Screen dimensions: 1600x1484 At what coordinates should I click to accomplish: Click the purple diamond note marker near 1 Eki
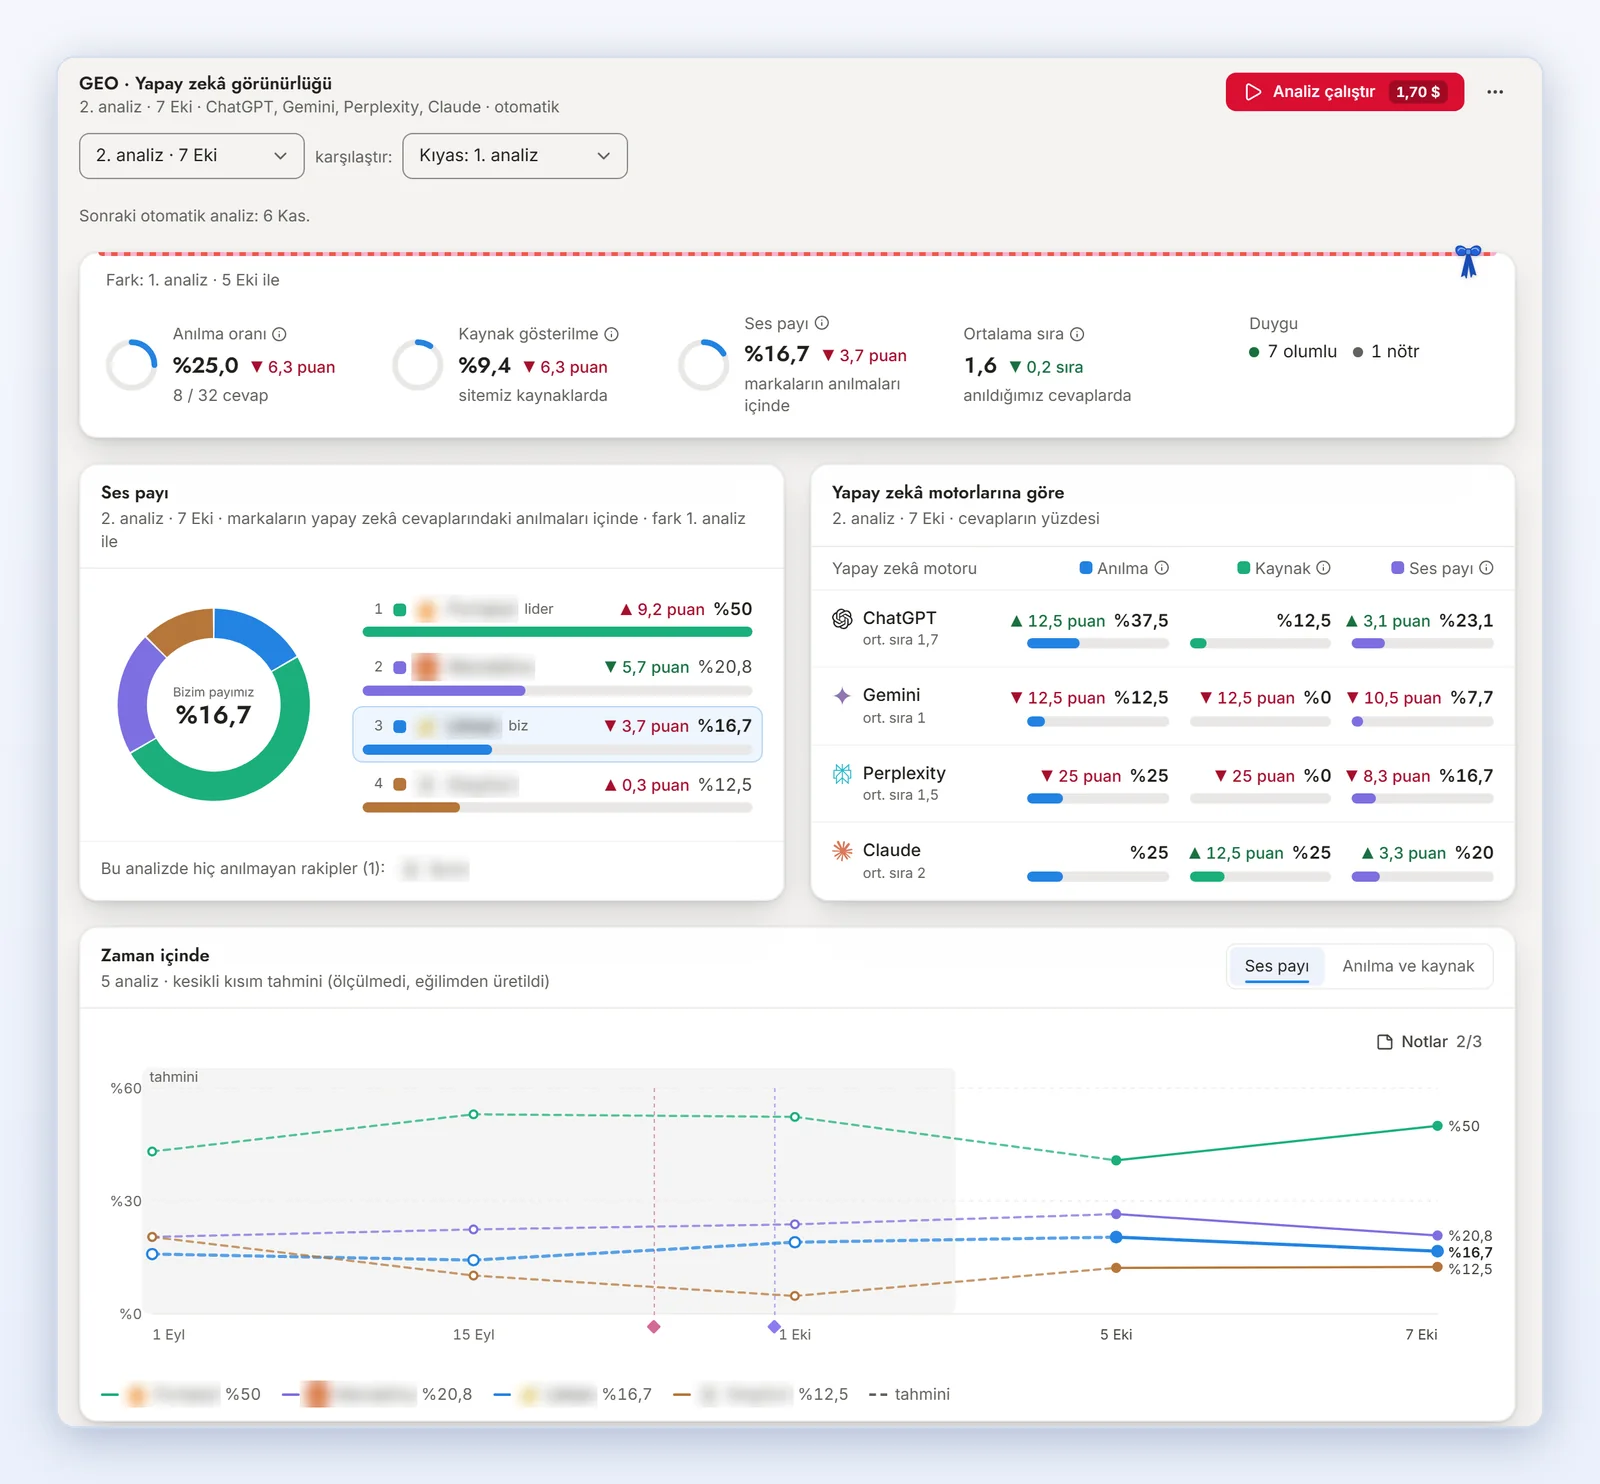tap(774, 1327)
